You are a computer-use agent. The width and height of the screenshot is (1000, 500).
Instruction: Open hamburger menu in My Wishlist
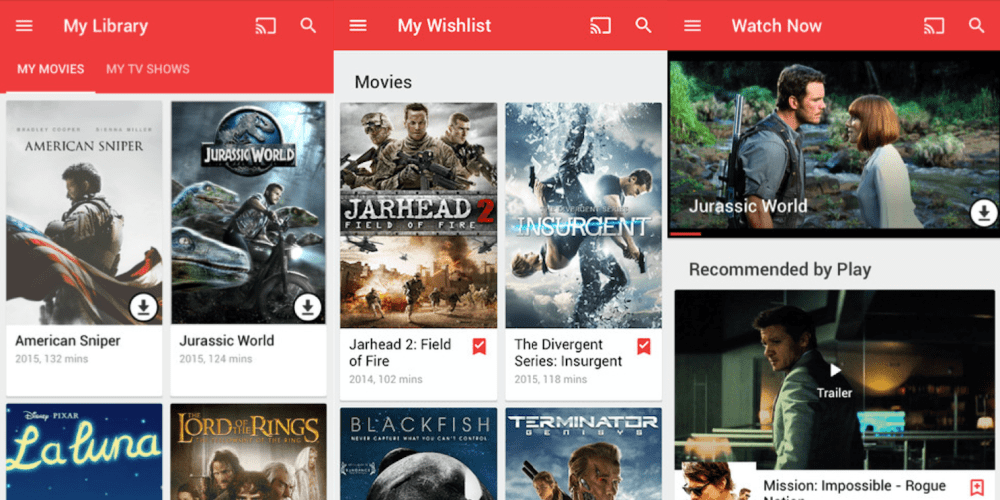pos(358,26)
